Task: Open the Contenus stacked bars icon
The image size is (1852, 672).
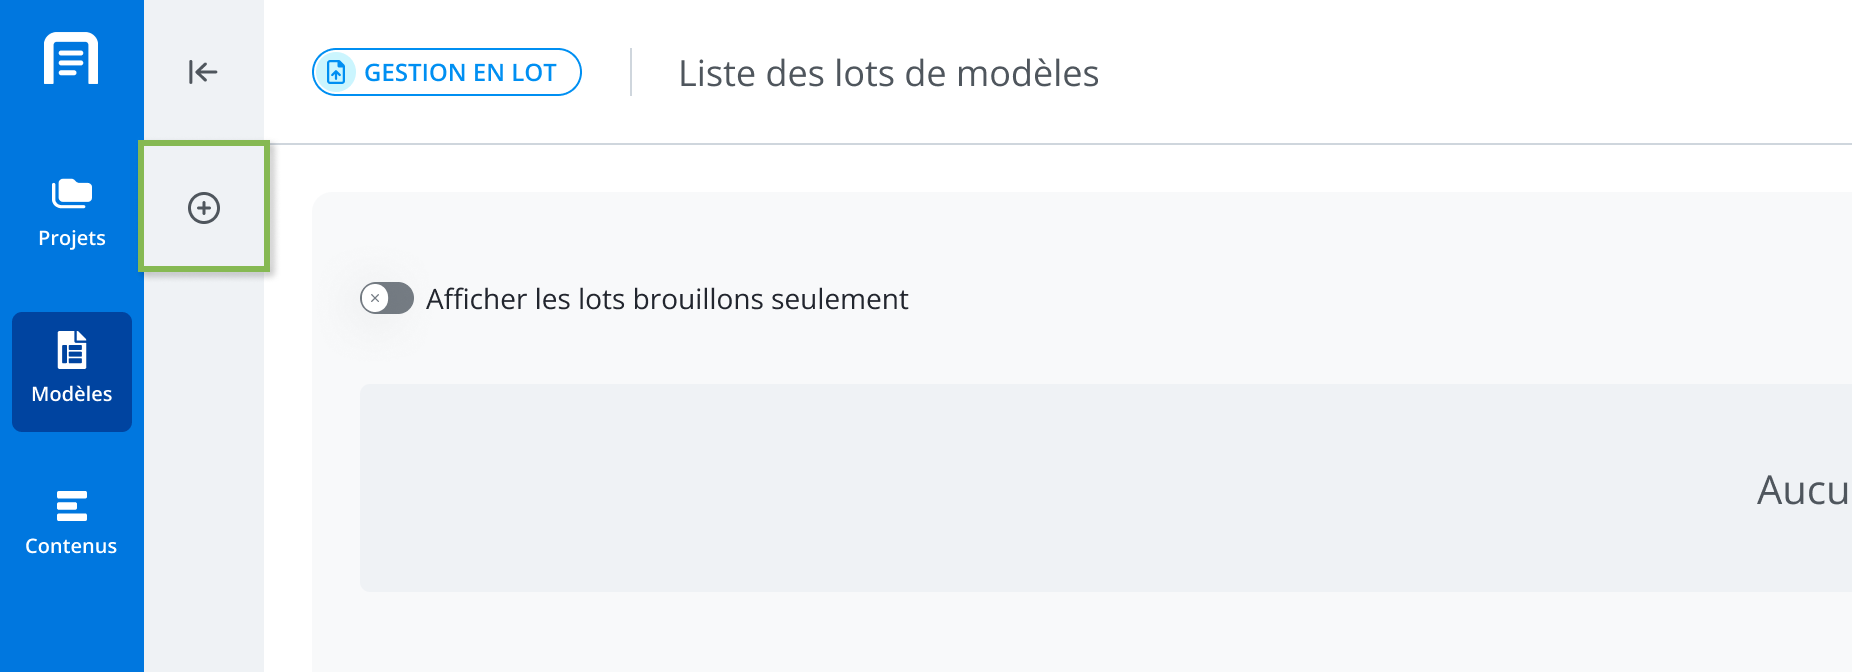Action: (72, 506)
